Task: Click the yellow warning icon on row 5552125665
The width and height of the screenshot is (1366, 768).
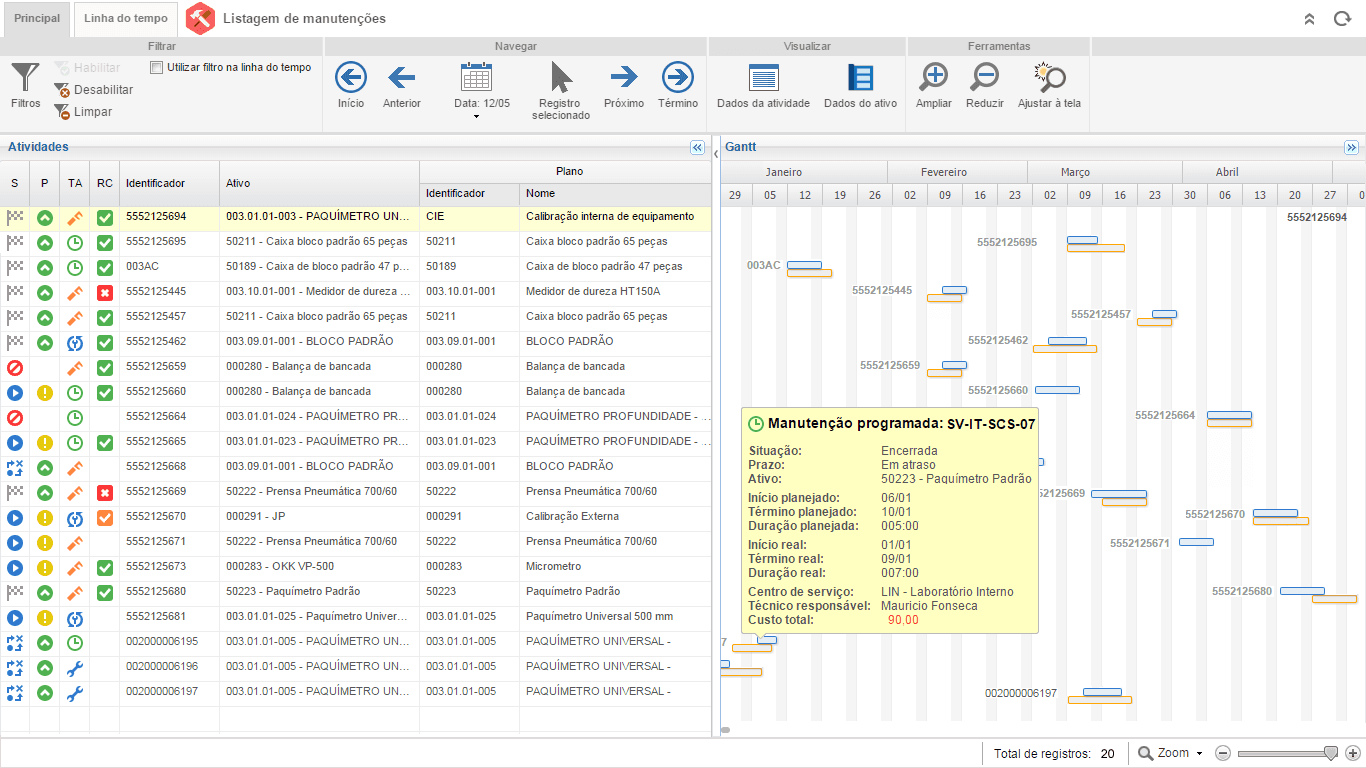Action: [45, 442]
